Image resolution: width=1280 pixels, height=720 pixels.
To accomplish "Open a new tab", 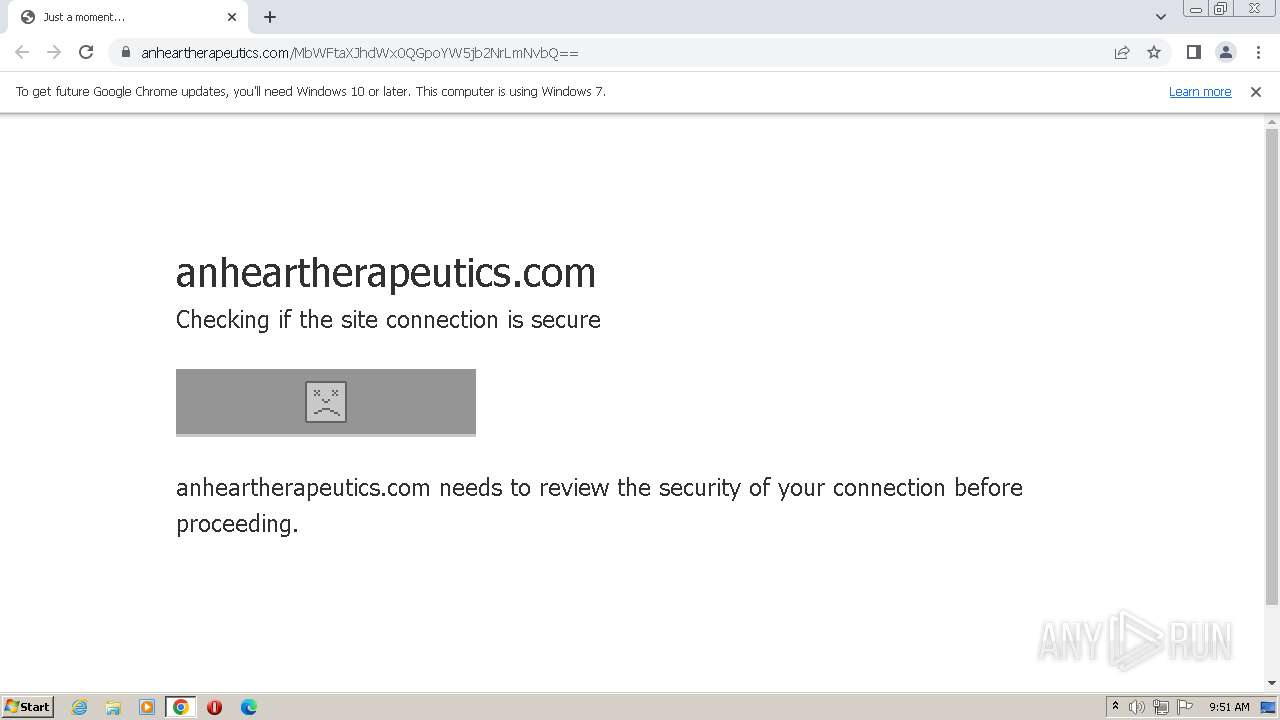I will pos(270,17).
